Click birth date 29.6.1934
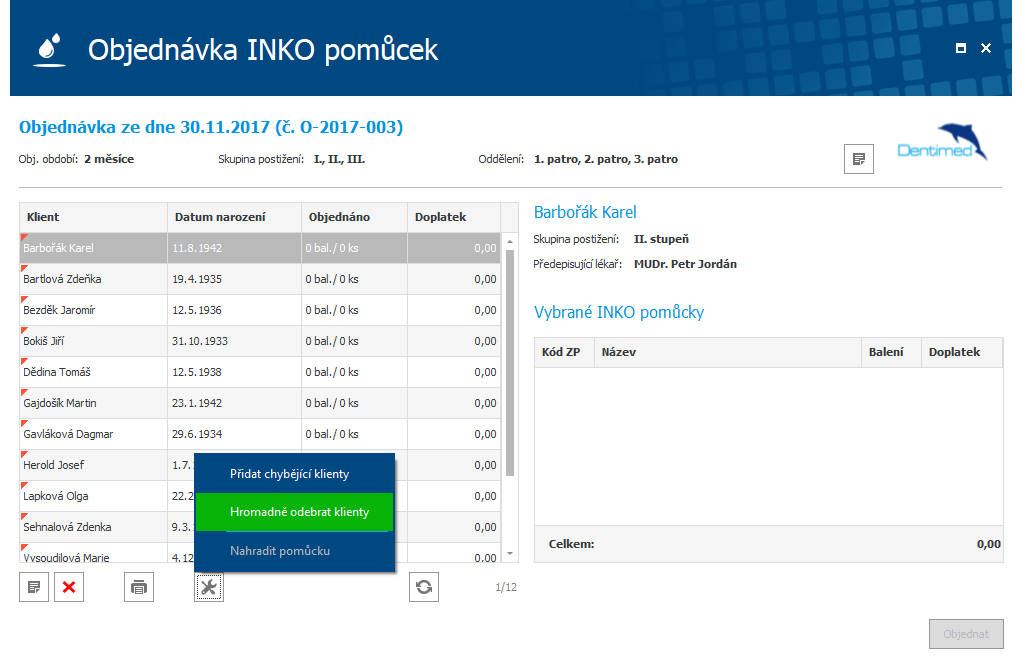 tap(197, 434)
